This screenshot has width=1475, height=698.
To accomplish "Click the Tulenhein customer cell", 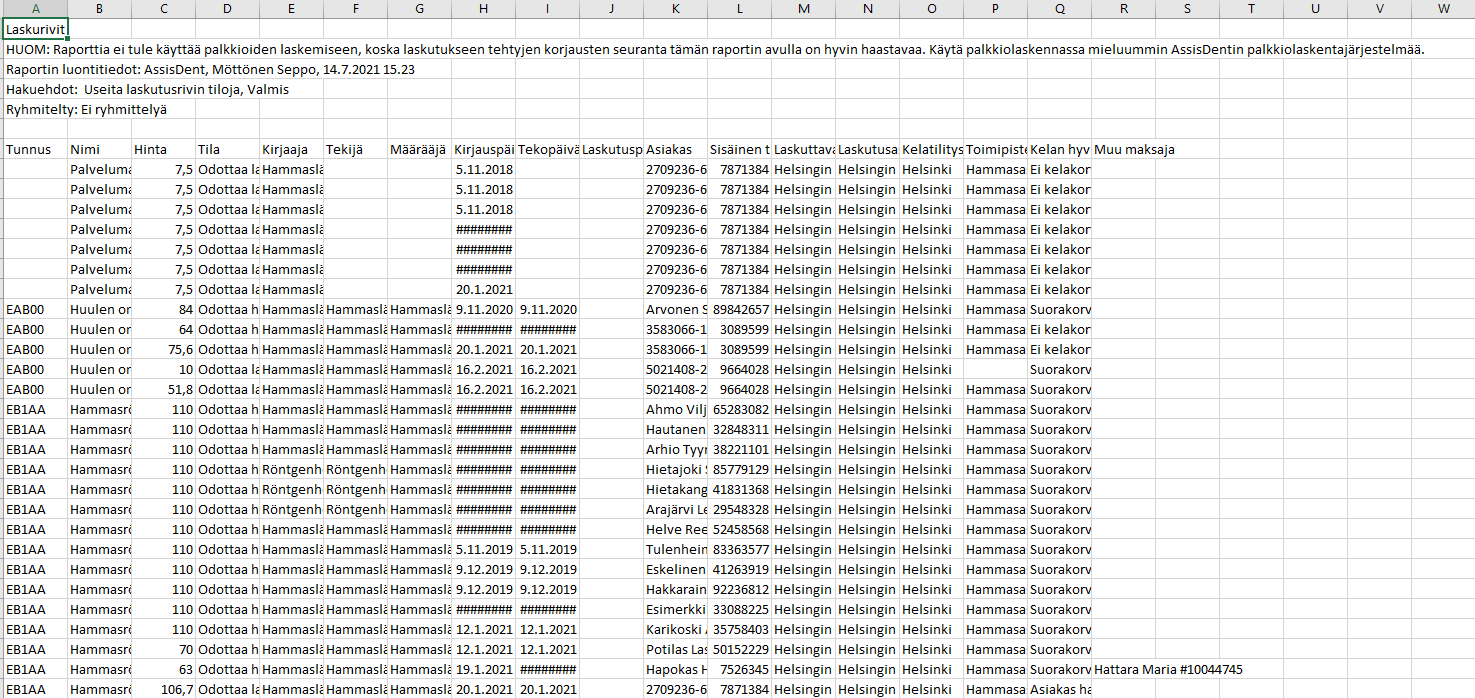I will coord(675,549).
